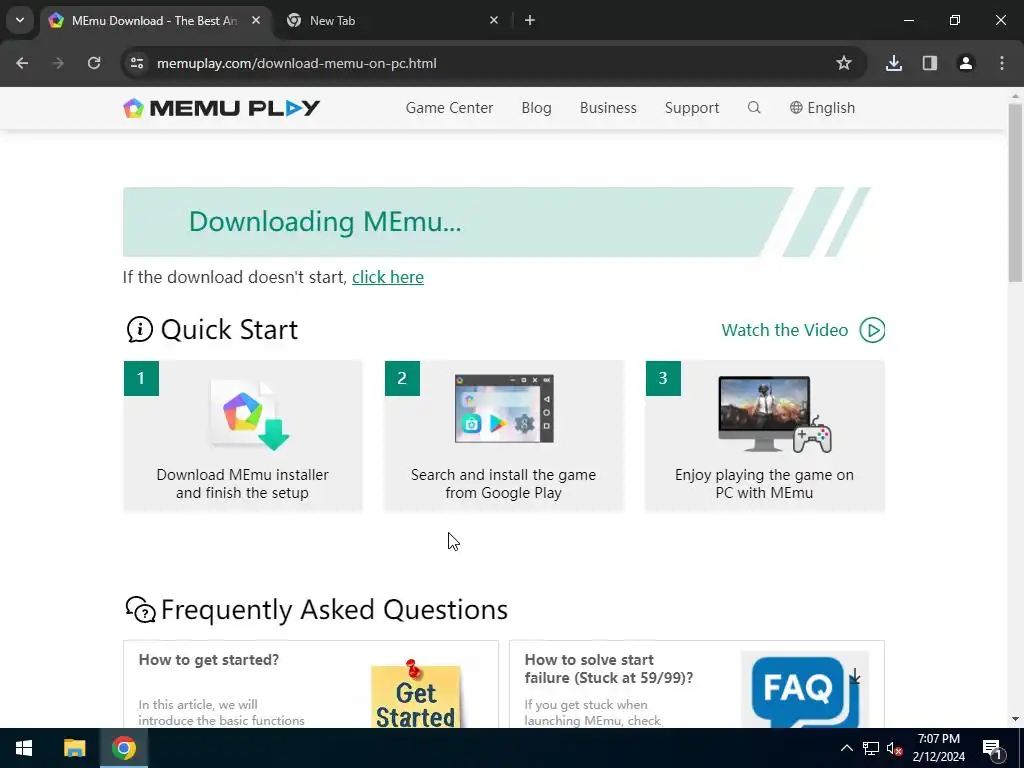Click the emulator window image in step 2
The width and height of the screenshot is (1024, 768).
(x=504, y=409)
